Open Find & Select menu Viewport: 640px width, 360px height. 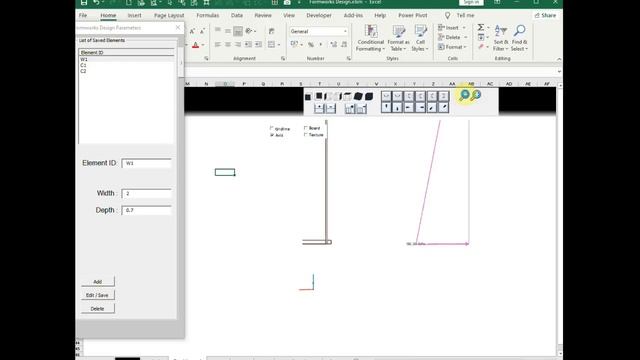coord(519,38)
